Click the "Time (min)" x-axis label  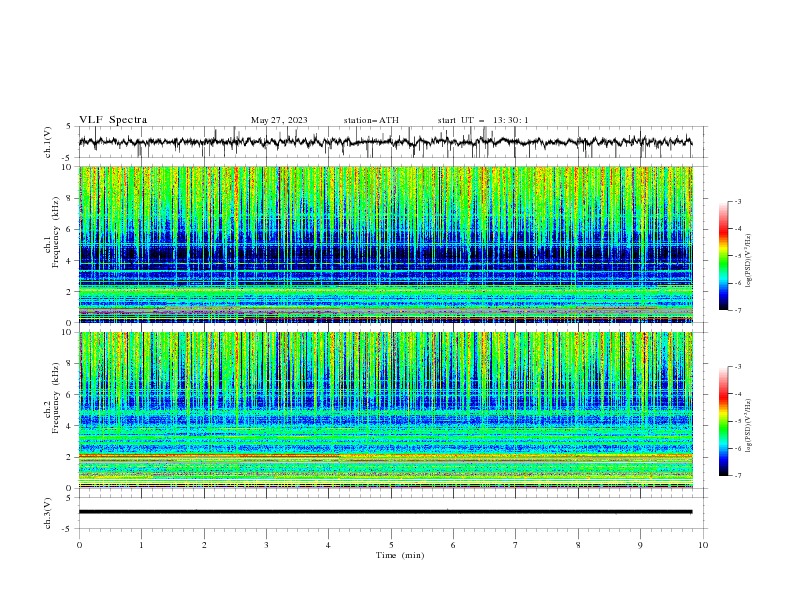coord(400,555)
